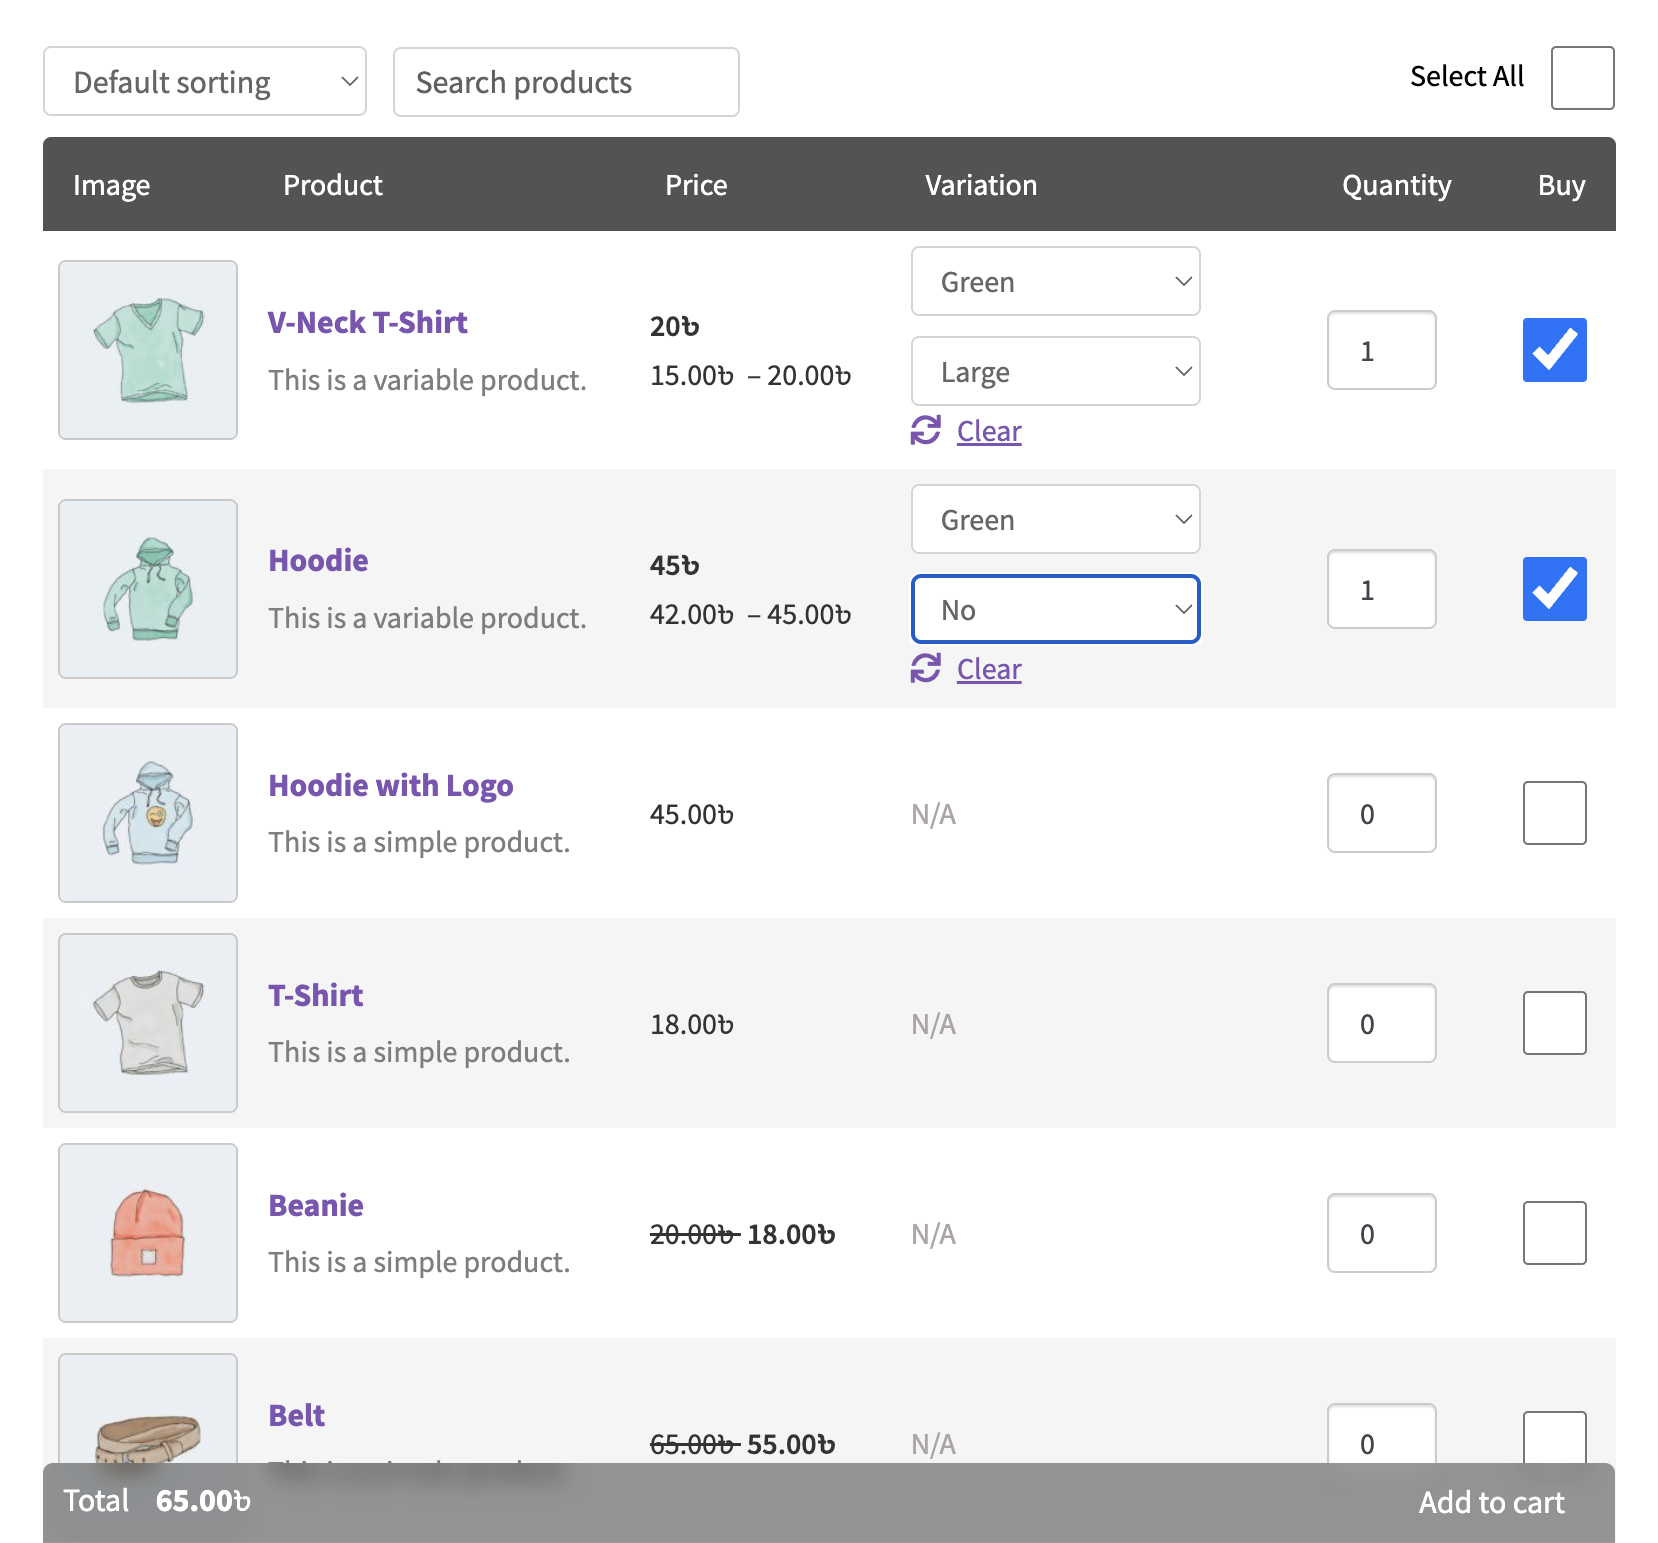
Task: Open the Large size dropdown
Action: (1055, 371)
